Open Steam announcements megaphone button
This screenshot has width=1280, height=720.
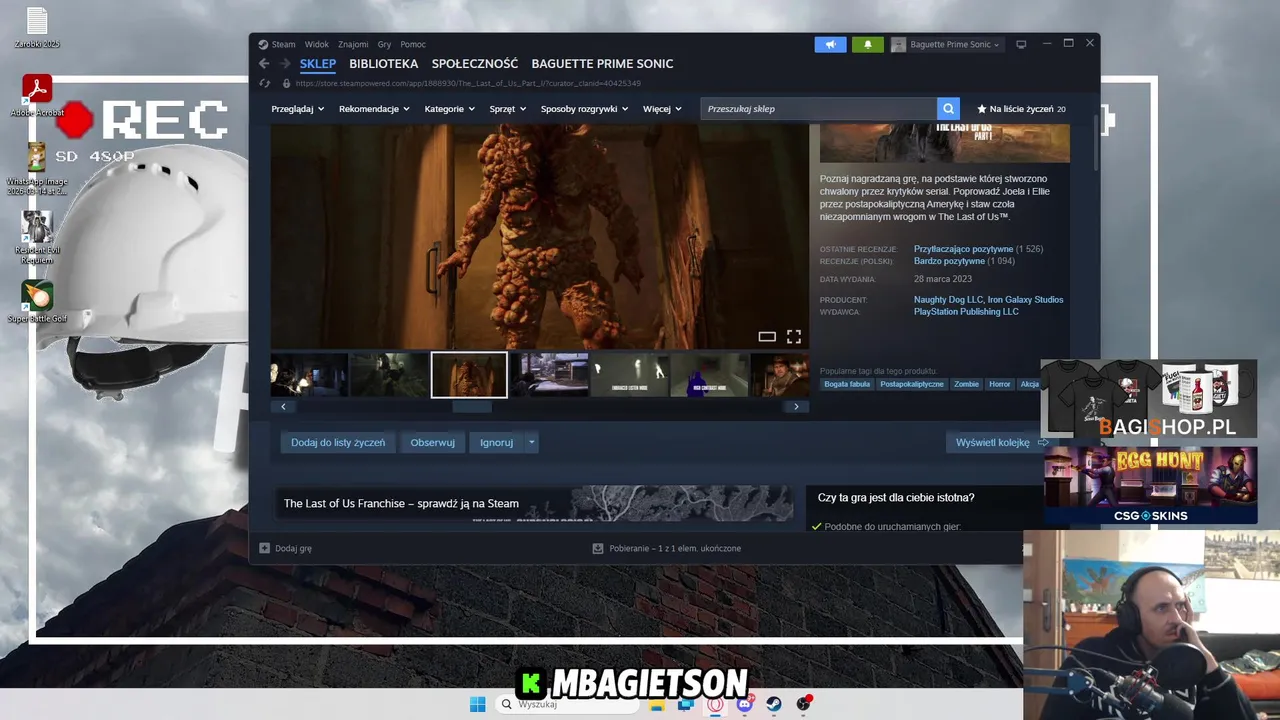(x=830, y=44)
